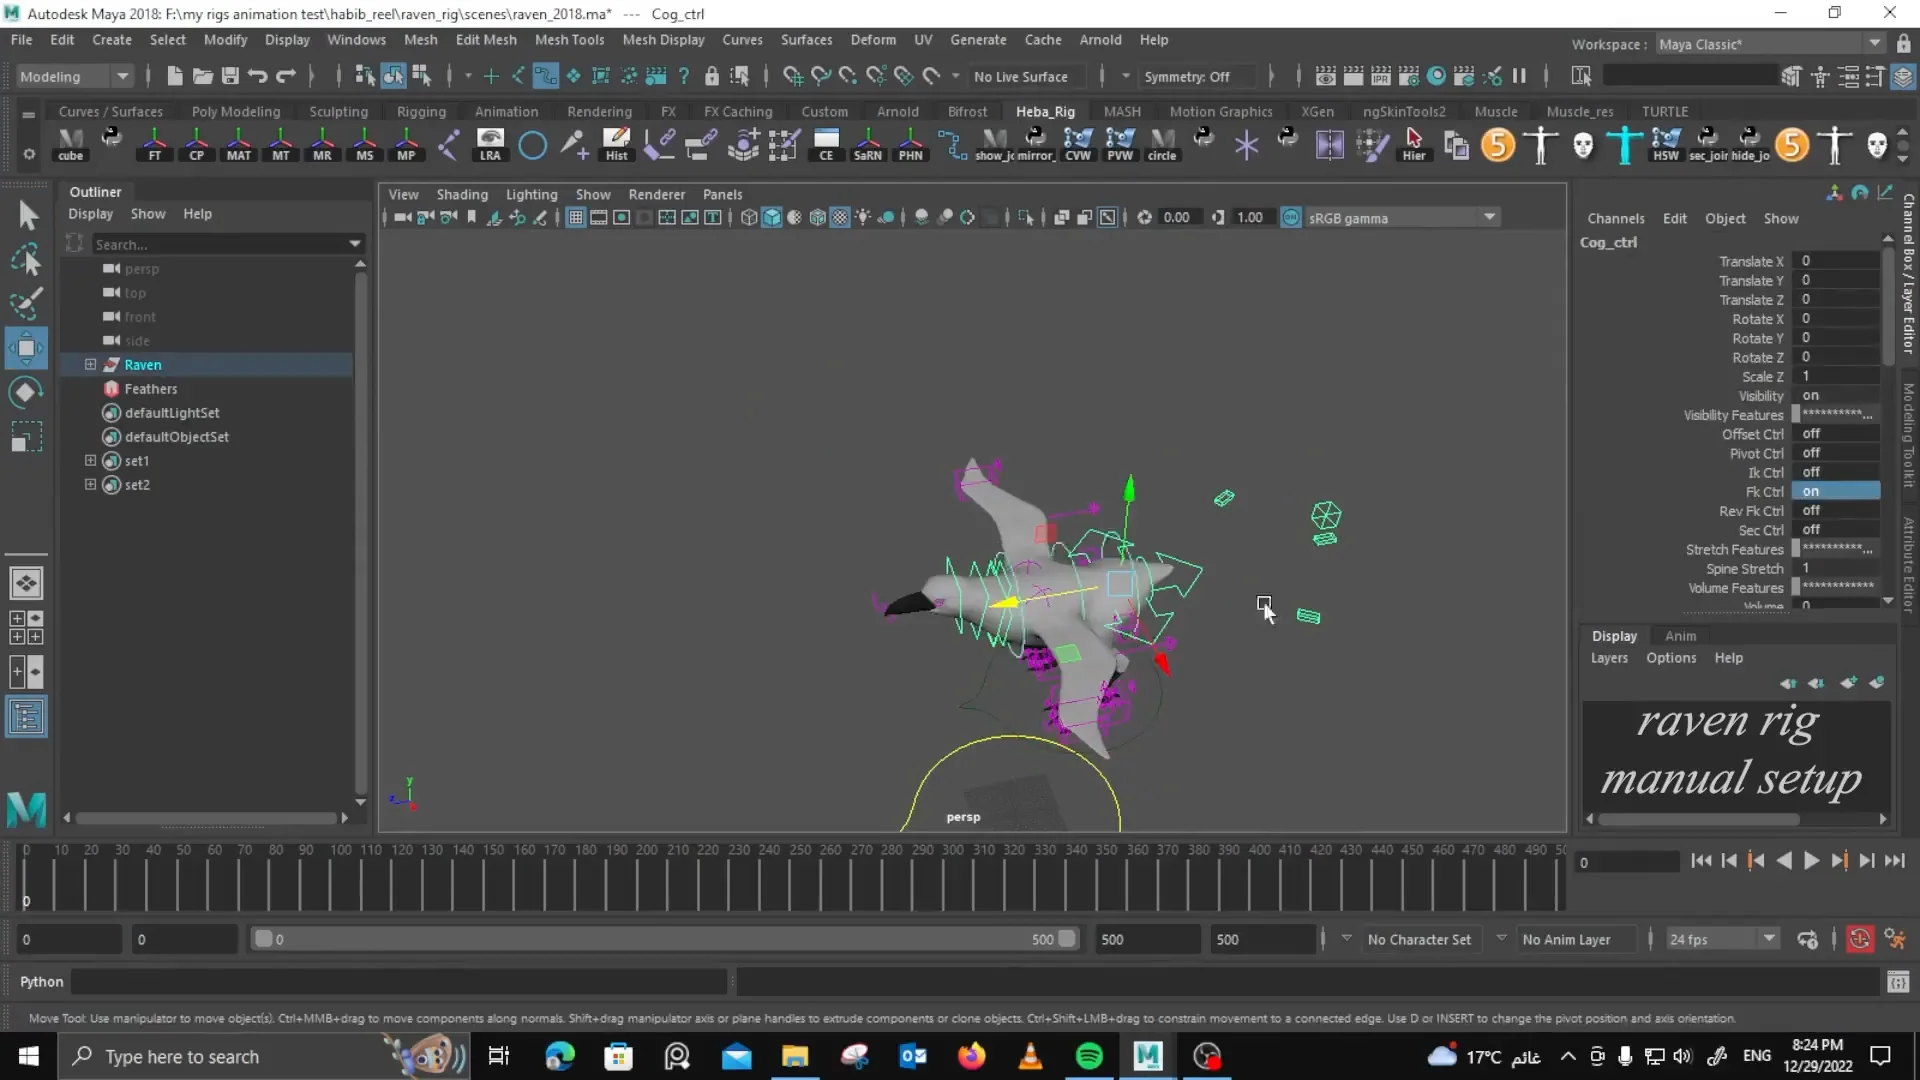Select the Move tool in the toolbox

[26, 347]
